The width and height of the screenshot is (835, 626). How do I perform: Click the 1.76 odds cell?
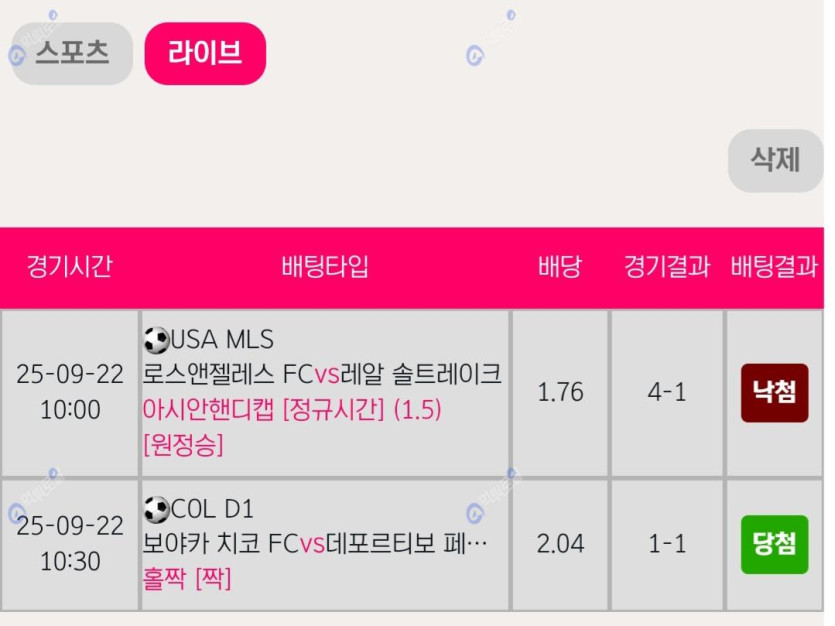pos(560,393)
